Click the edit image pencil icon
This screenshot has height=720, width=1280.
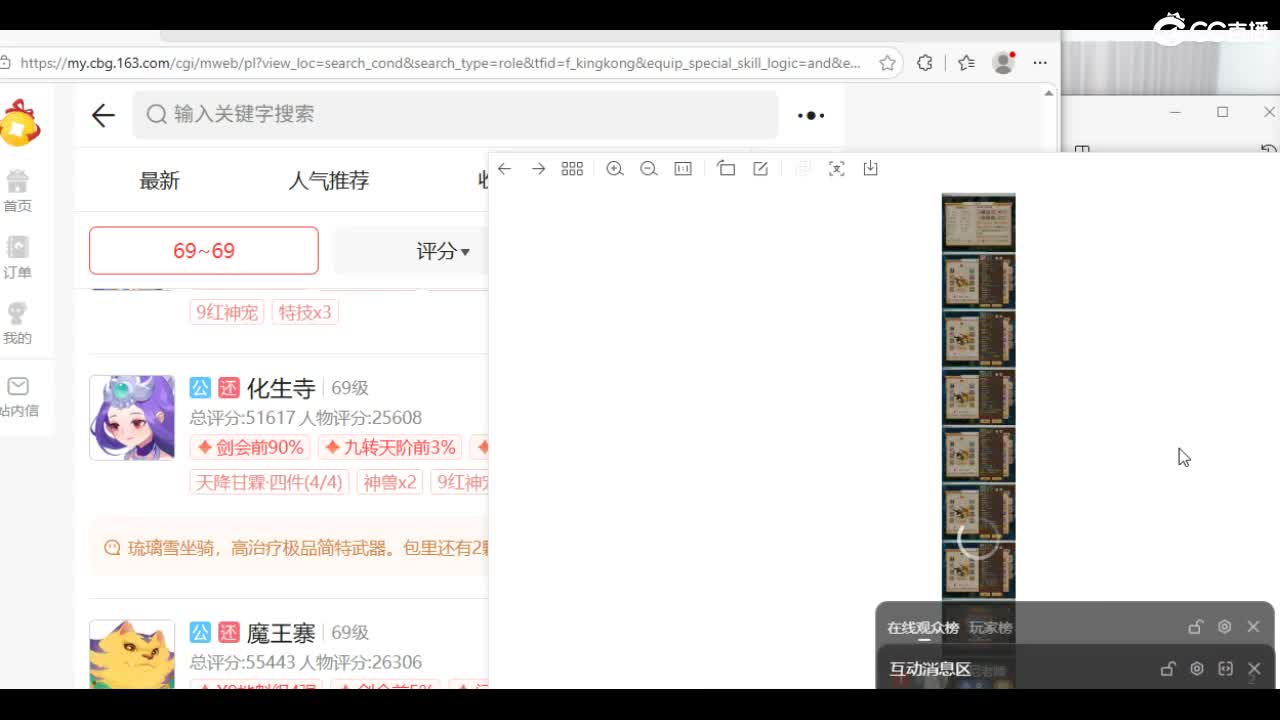(760, 169)
